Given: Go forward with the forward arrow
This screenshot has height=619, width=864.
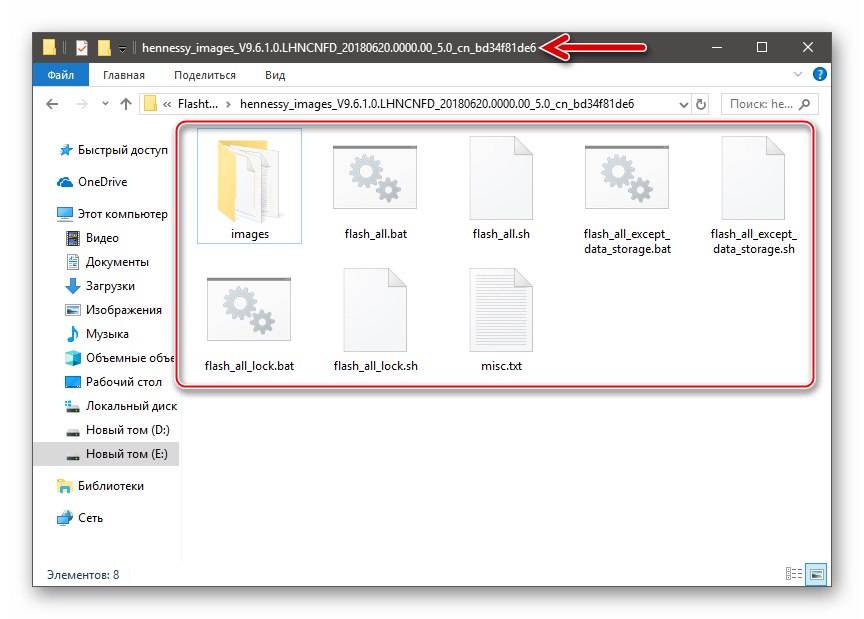Looking at the screenshot, I should (x=82, y=104).
